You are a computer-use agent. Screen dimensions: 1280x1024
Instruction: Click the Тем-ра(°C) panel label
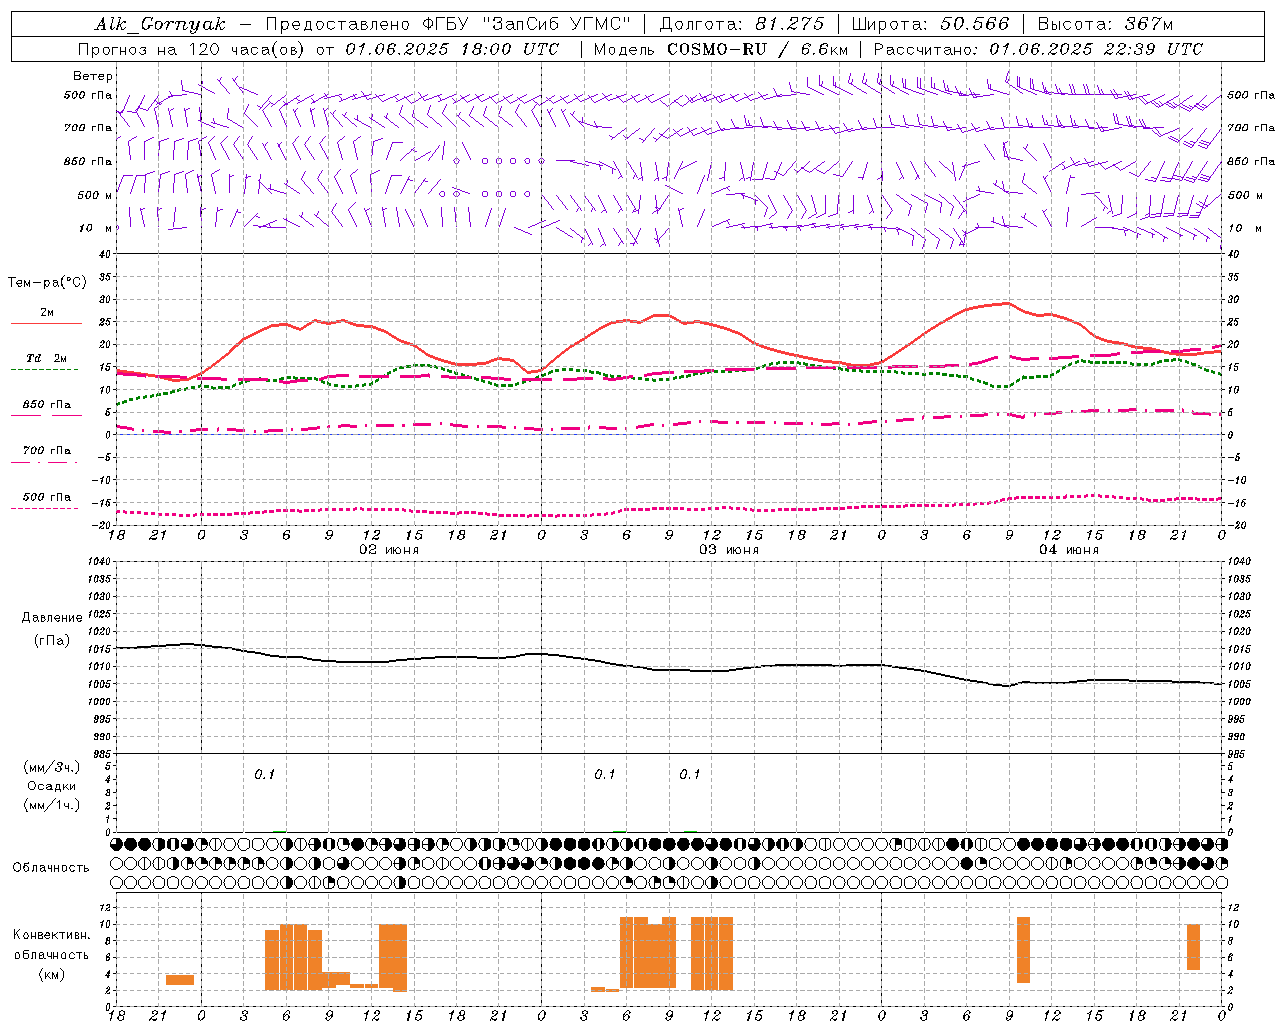[x=47, y=283]
